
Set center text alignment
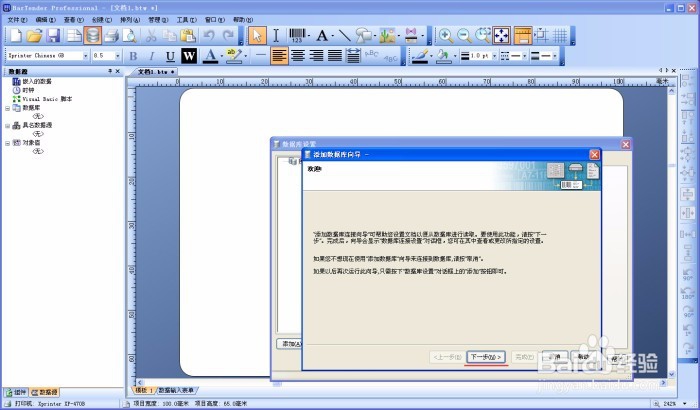click(x=298, y=56)
